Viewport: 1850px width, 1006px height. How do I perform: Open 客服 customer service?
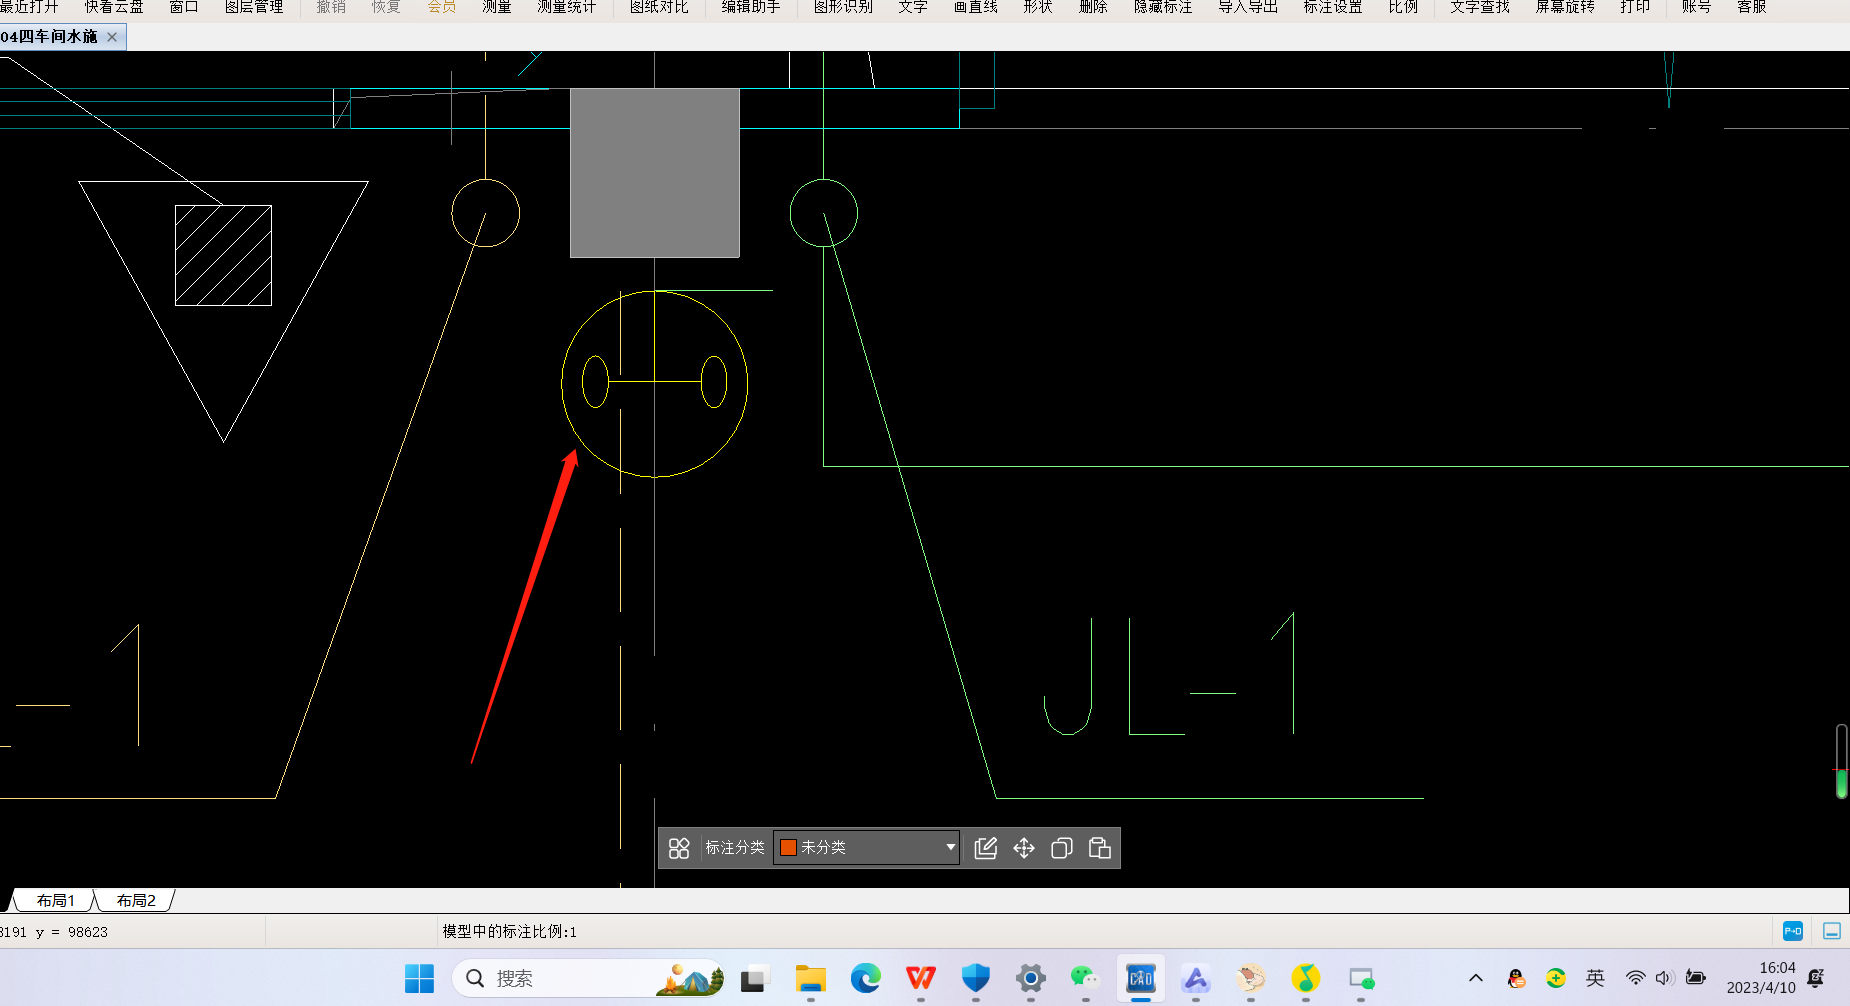tap(1752, 7)
